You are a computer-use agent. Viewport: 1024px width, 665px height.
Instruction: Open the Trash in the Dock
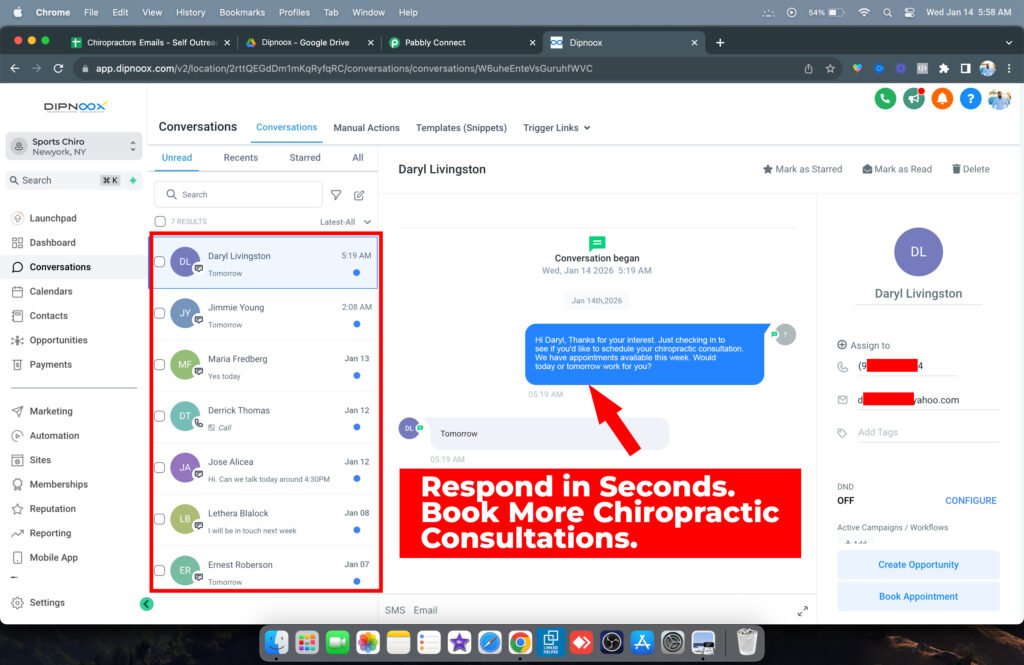pyautogui.click(x=746, y=643)
